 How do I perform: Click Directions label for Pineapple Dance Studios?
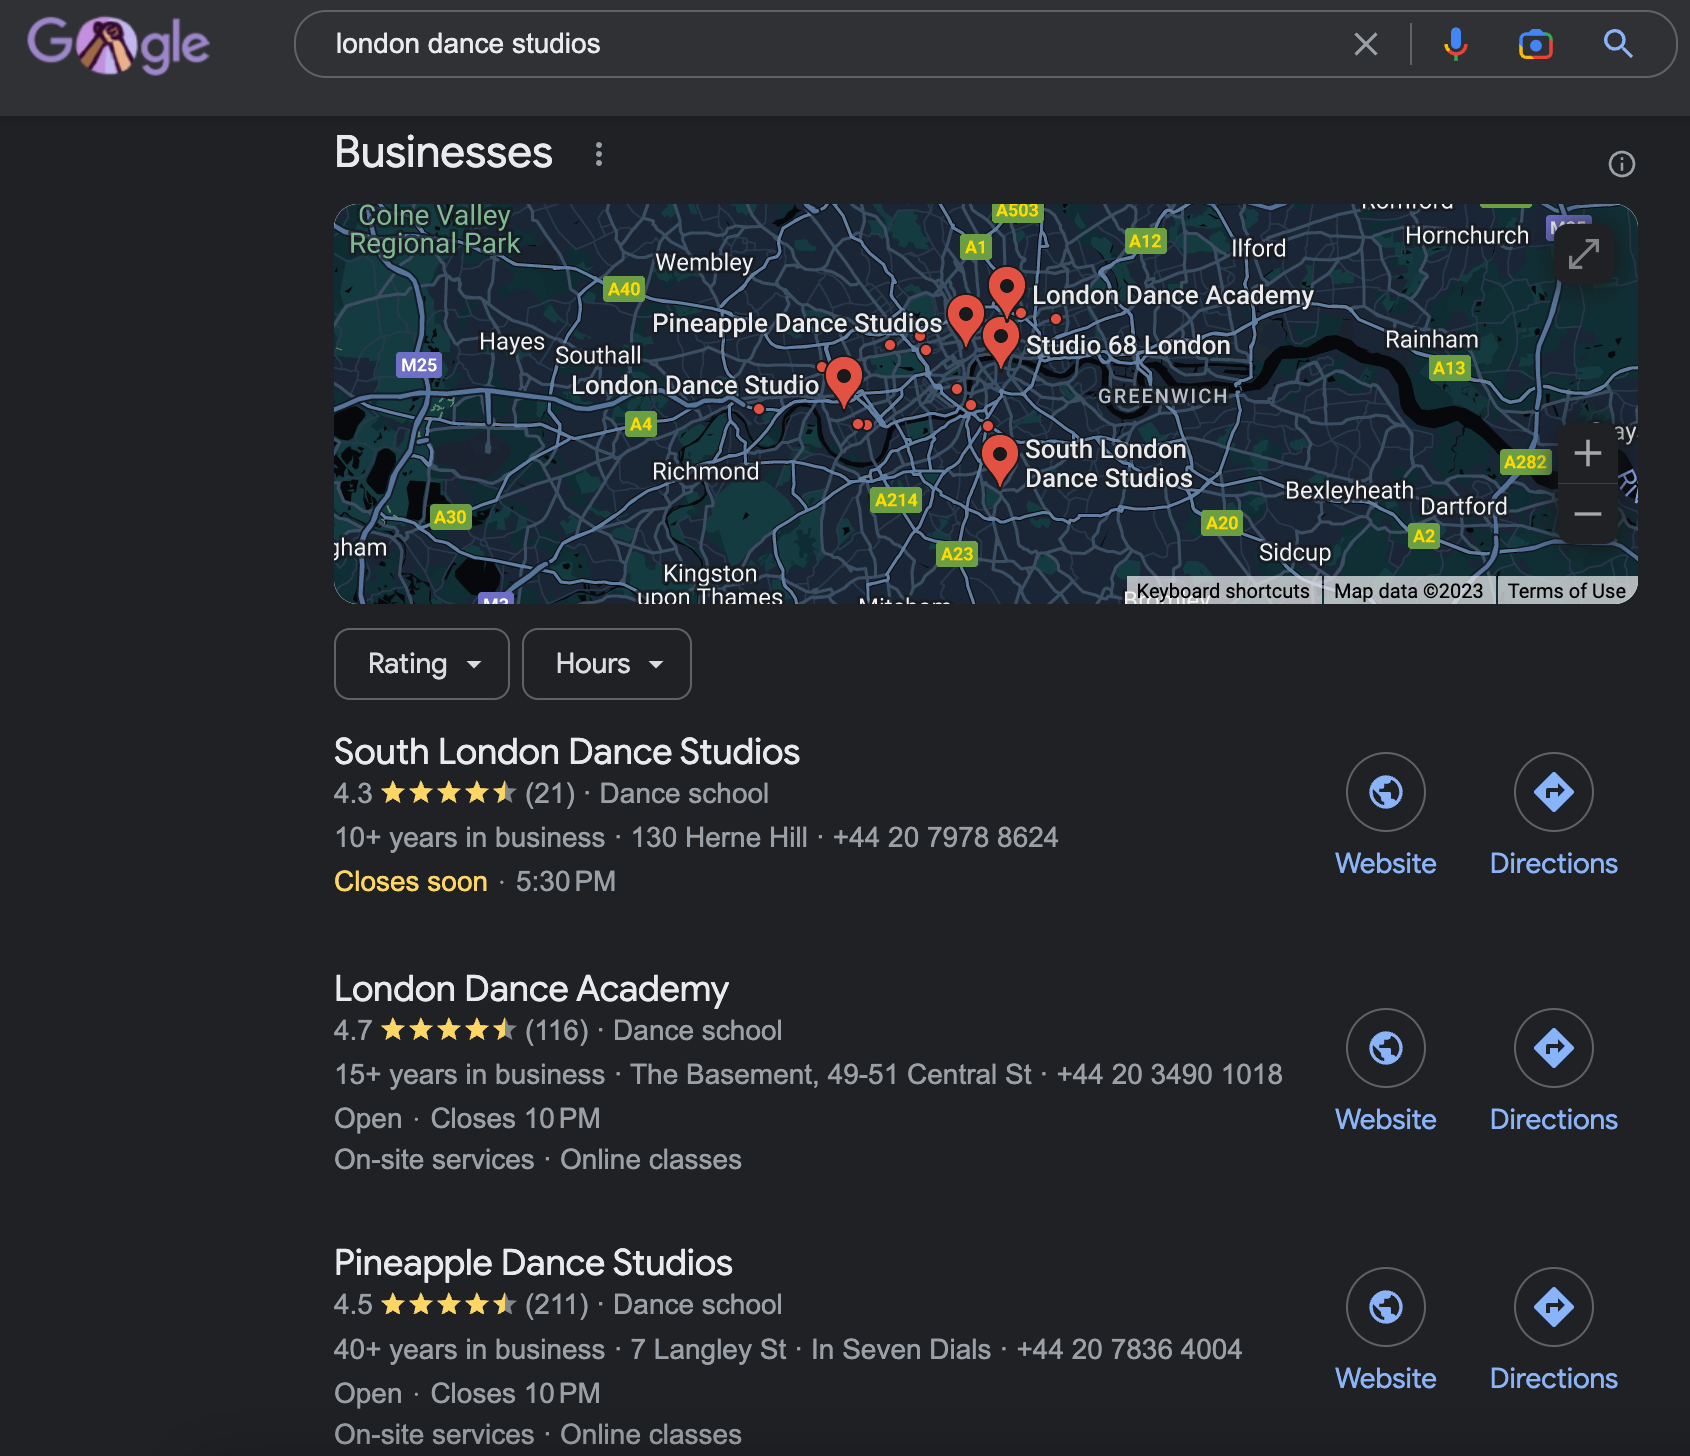point(1554,1378)
